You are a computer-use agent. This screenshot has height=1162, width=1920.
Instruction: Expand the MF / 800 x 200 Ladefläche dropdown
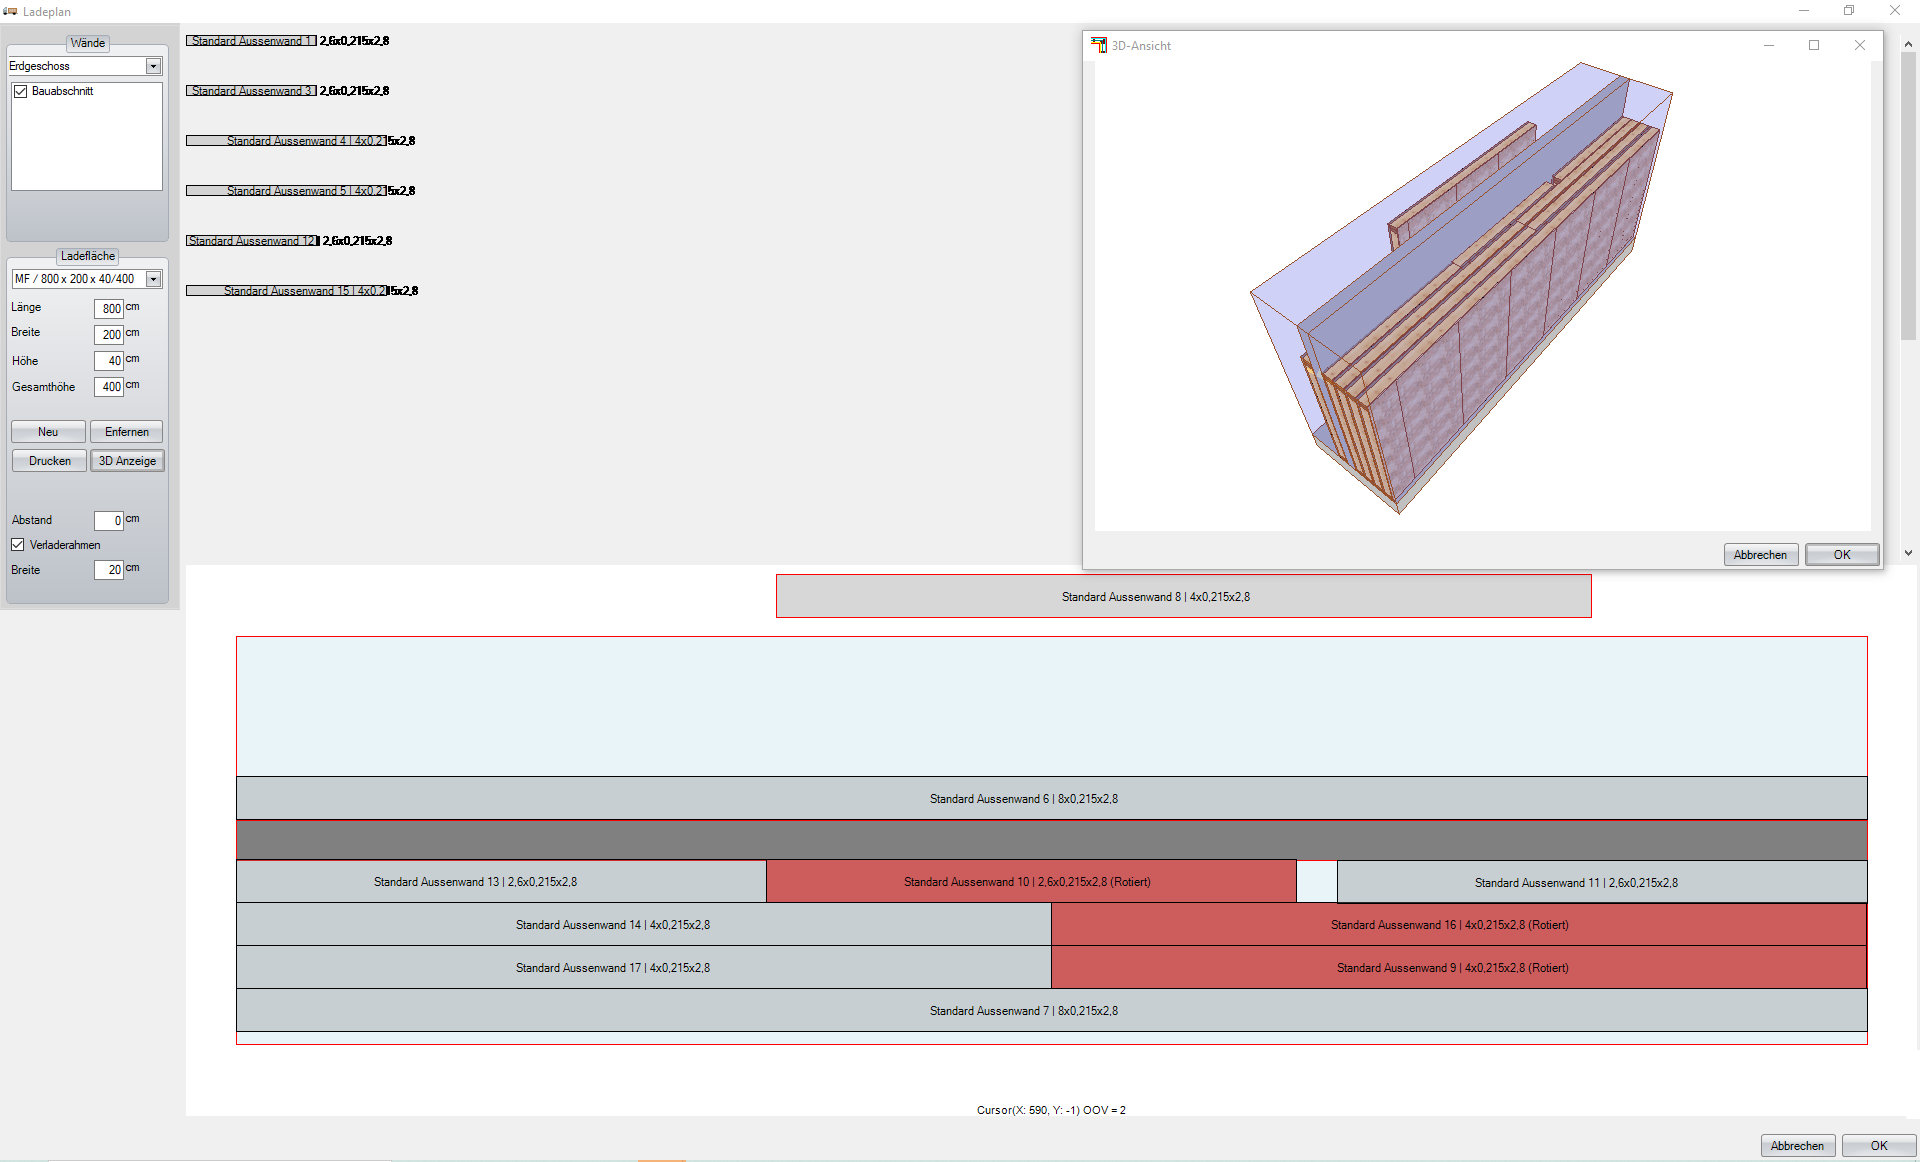tap(153, 279)
